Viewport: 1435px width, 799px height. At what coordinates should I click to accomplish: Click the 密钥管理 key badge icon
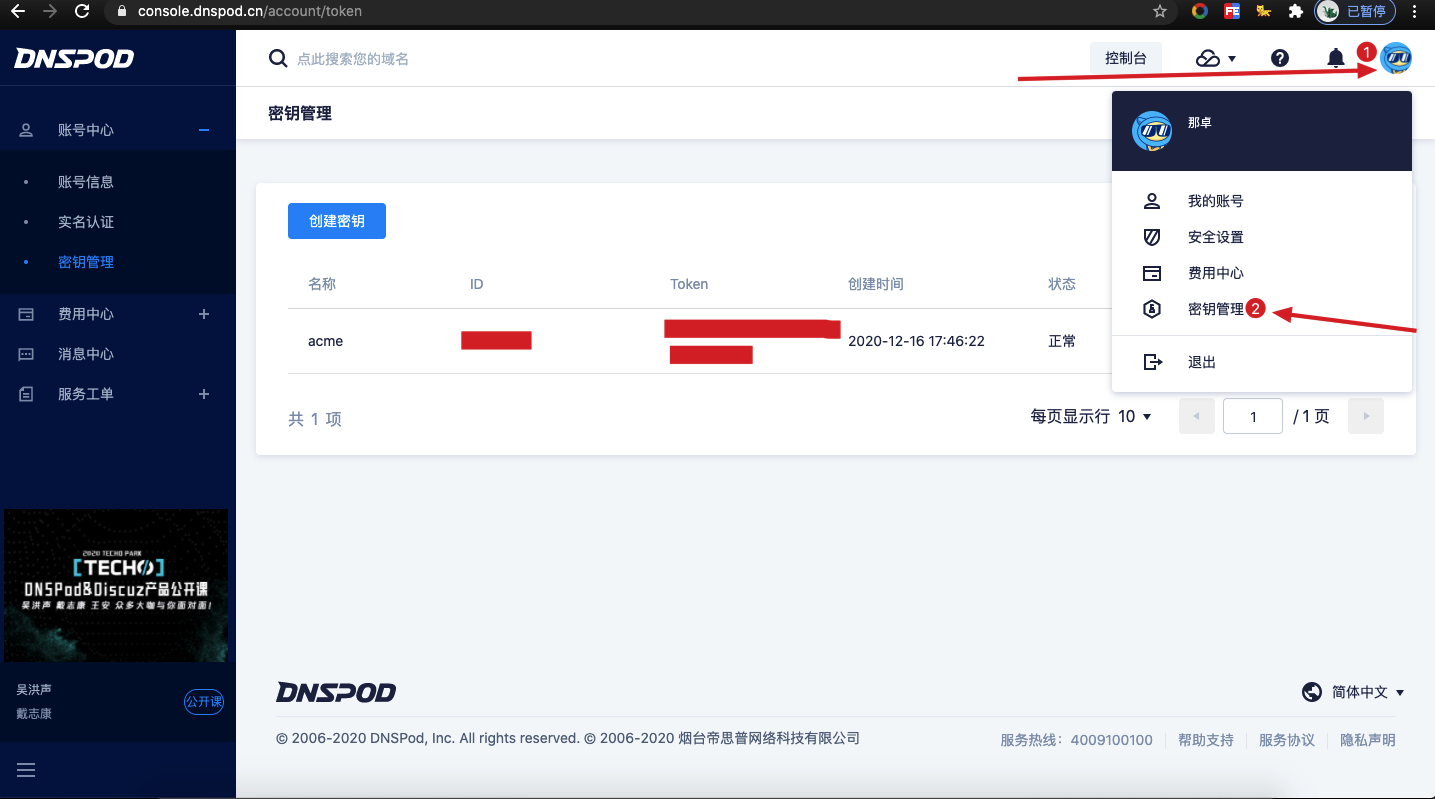[x=1152, y=309]
